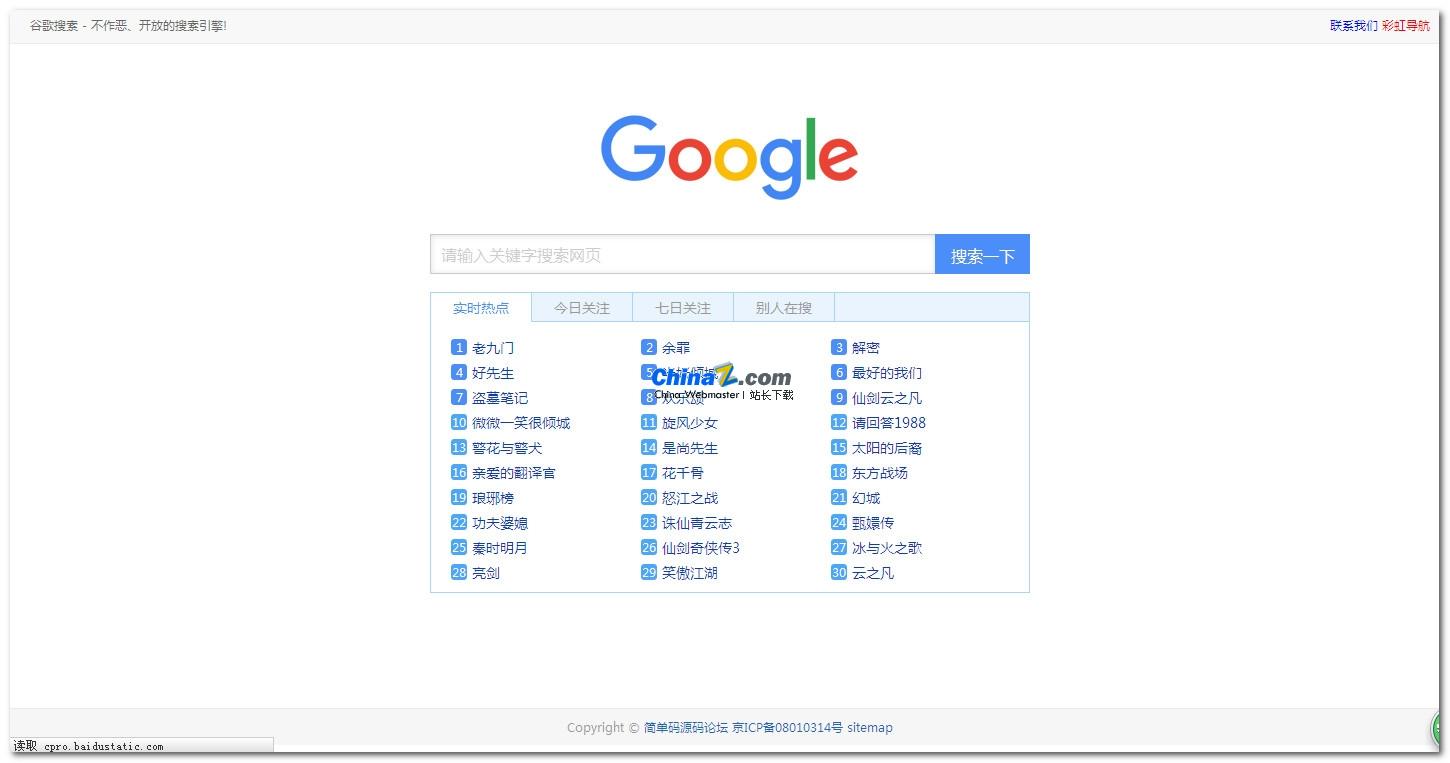Click the 幻城 hot keyword

click(866, 498)
